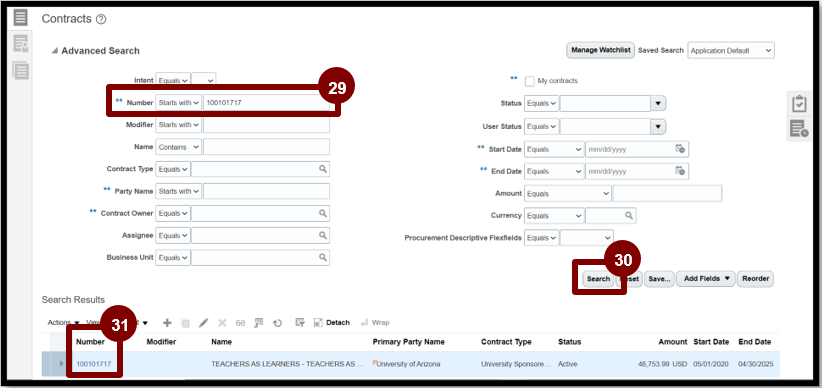Click the Status column header
822x388 pixels.
(569, 342)
